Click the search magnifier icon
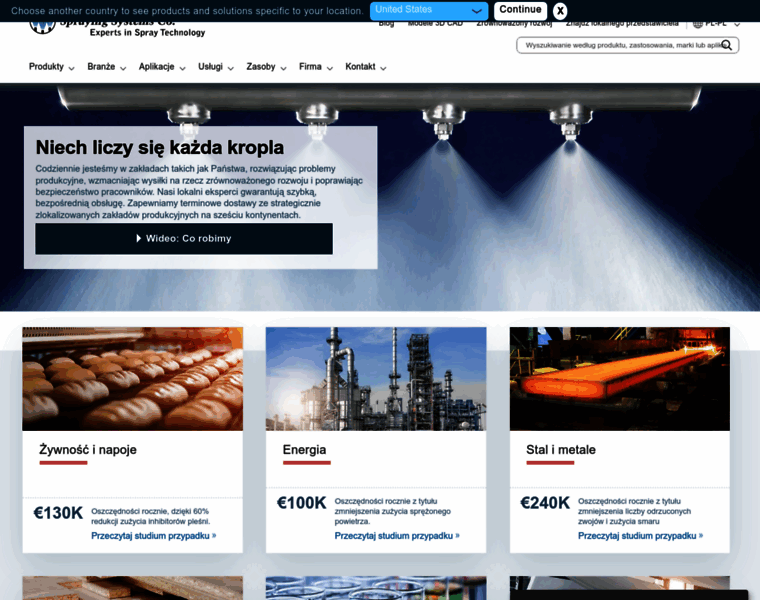The height and width of the screenshot is (600, 760). [x=728, y=45]
